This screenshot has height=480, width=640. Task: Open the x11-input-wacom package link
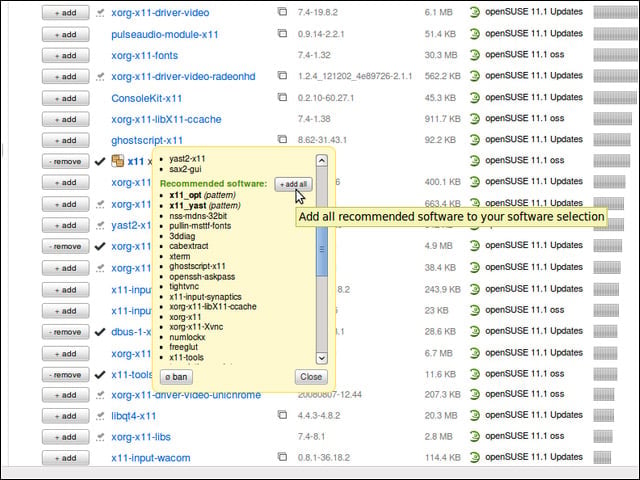(151, 458)
